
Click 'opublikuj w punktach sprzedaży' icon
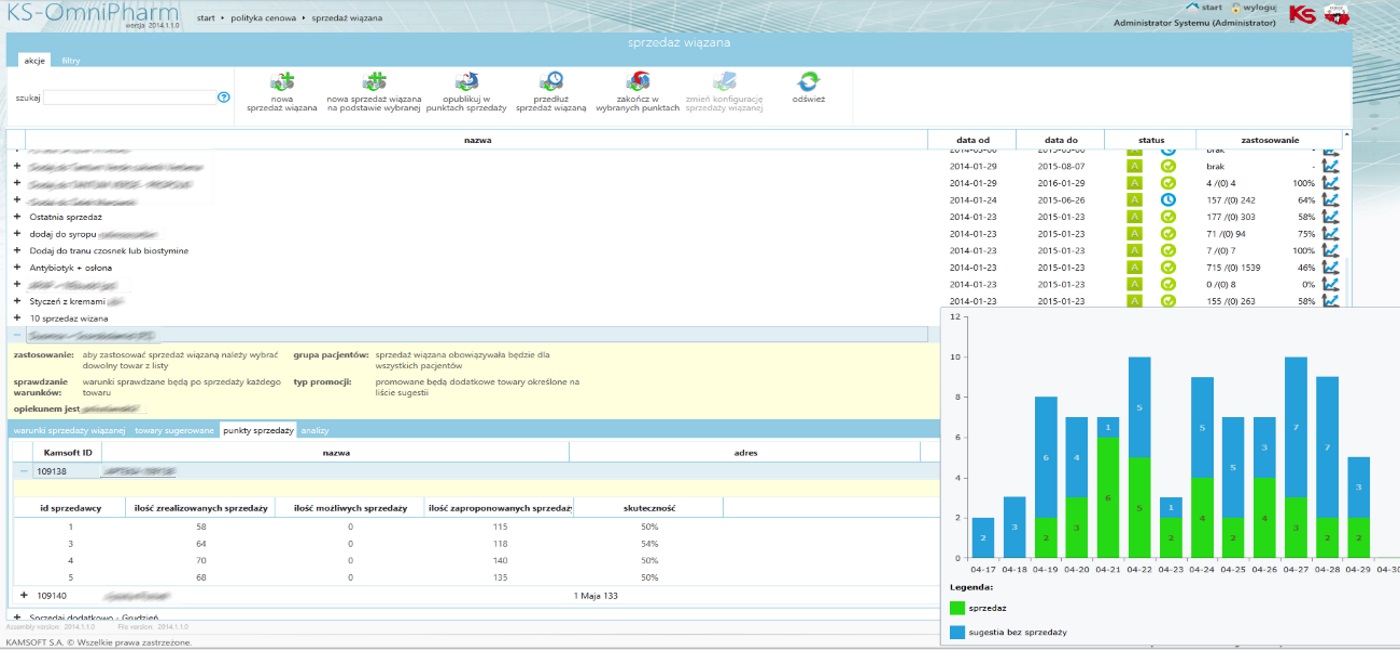coord(466,82)
